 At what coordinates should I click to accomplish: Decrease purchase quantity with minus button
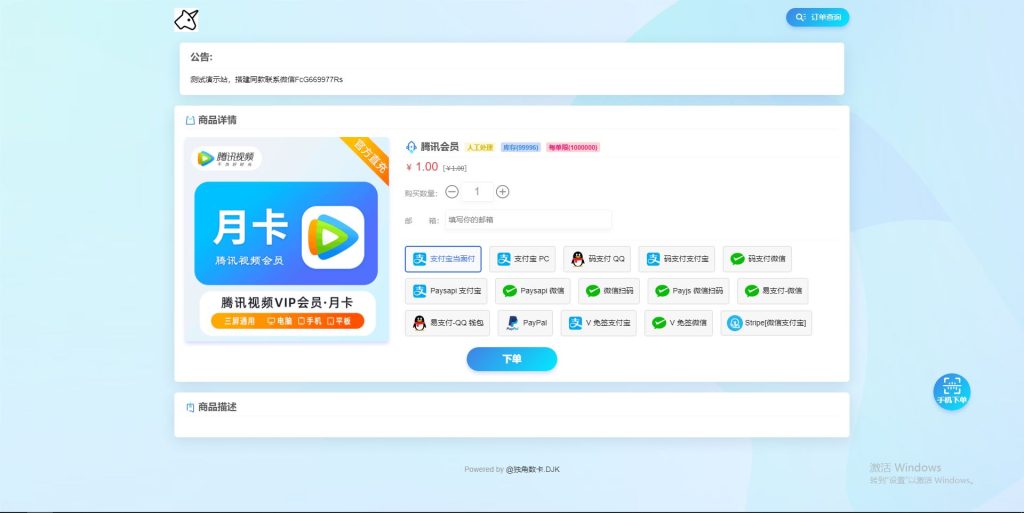click(452, 192)
